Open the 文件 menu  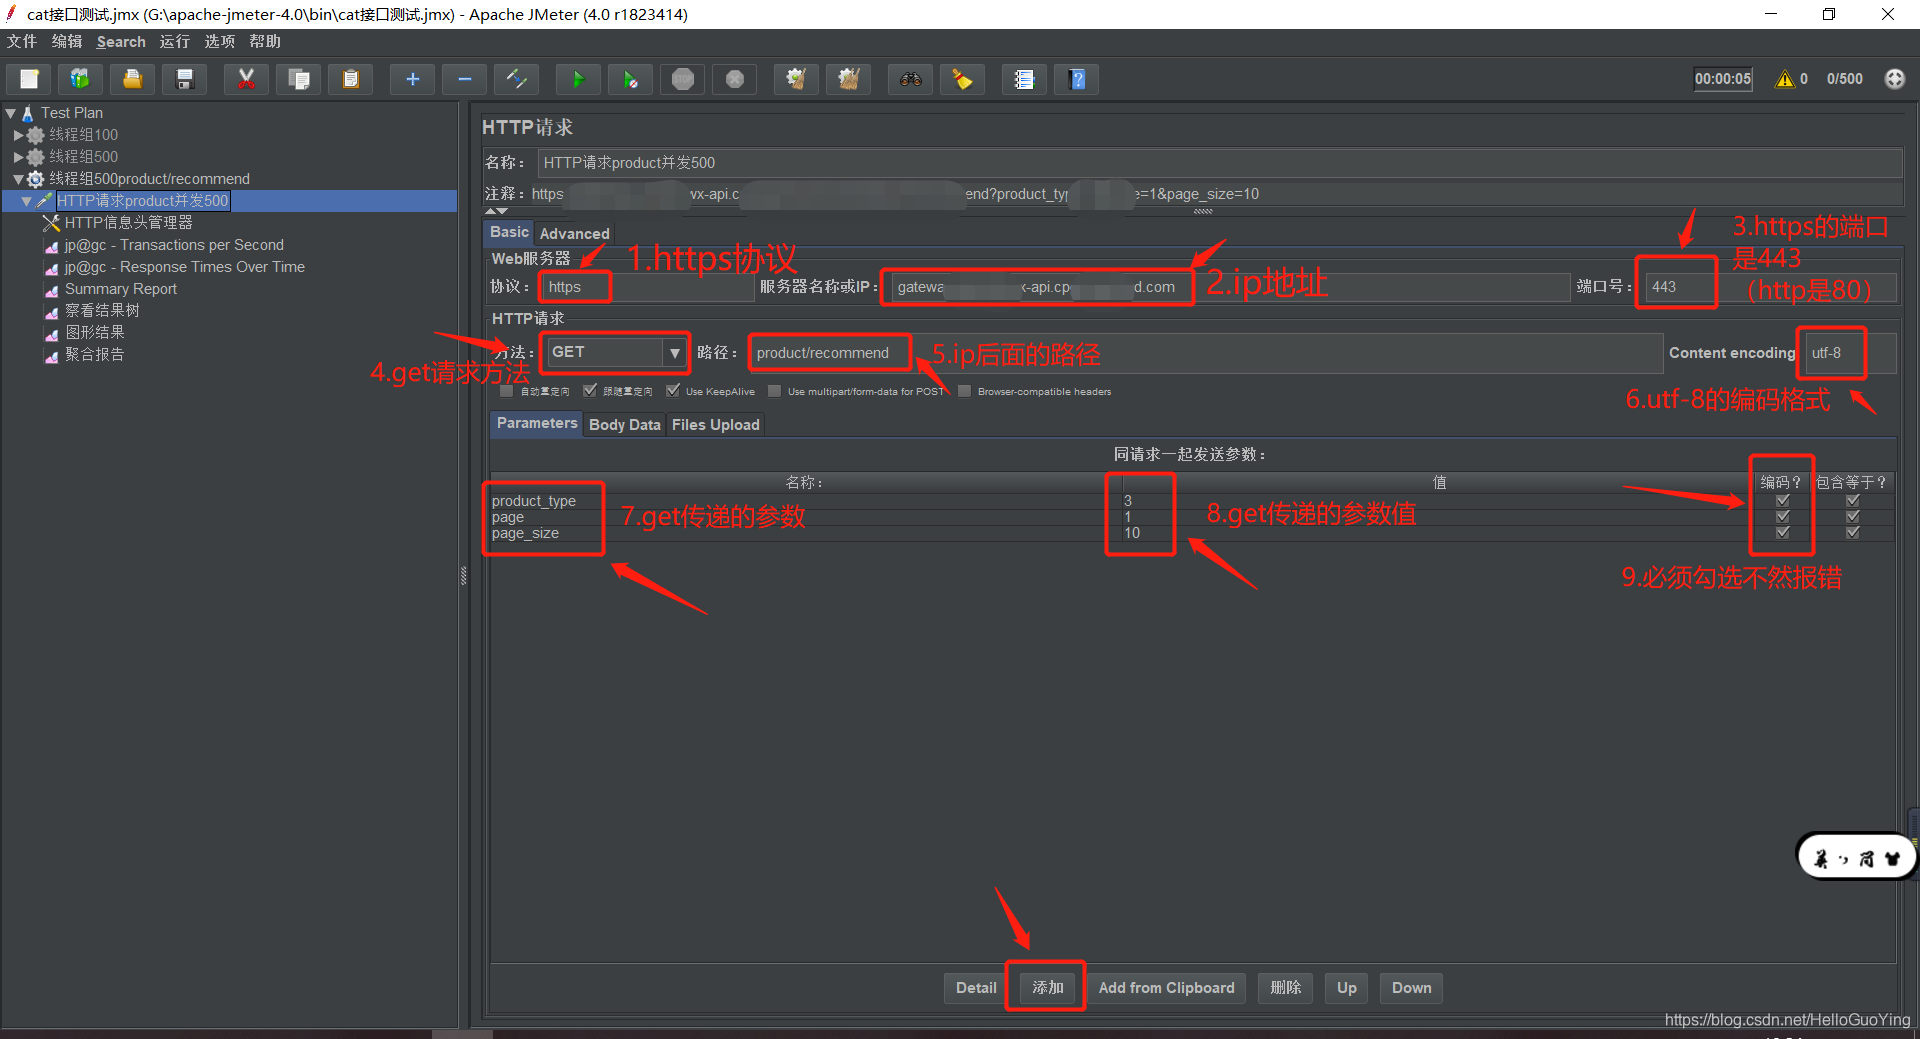(x=21, y=41)
